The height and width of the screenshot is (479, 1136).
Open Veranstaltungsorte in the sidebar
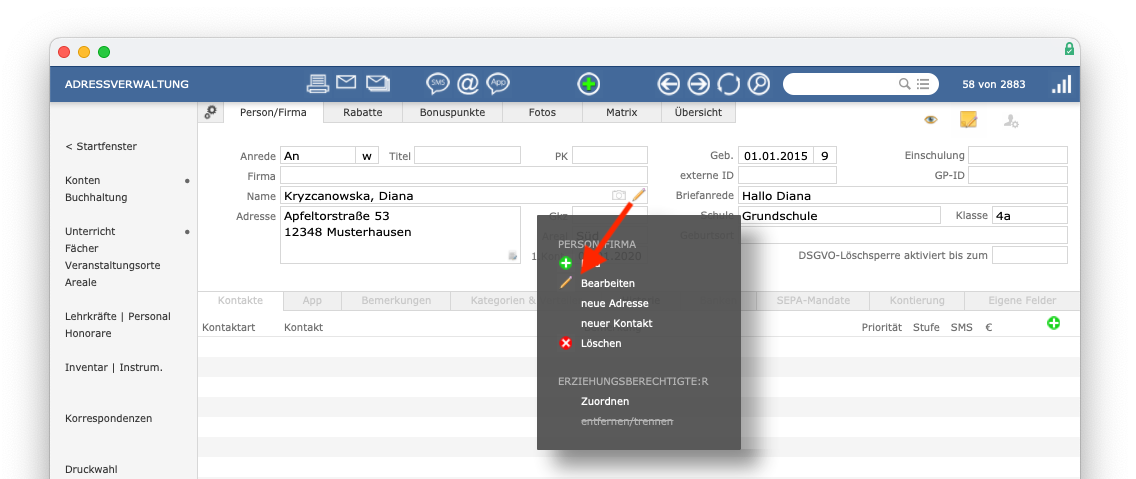[112, 265]
